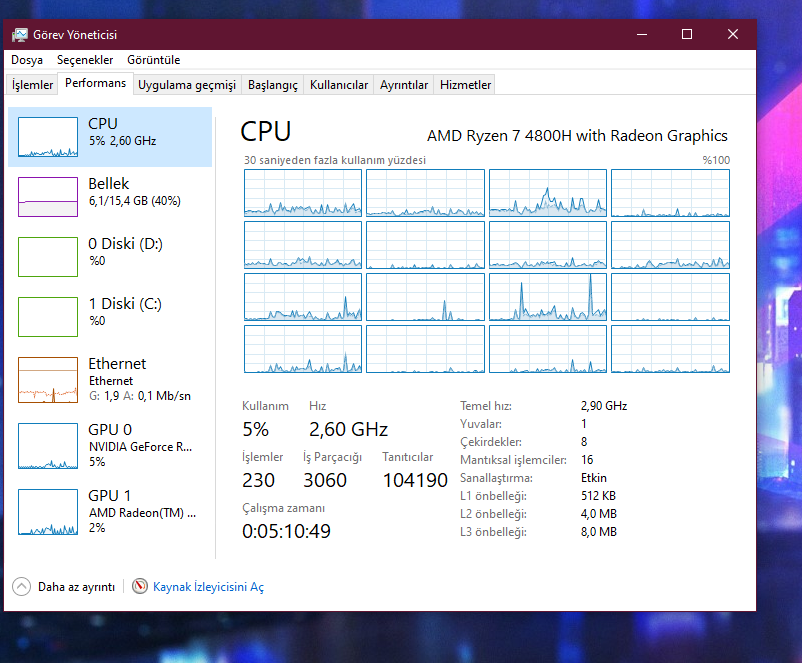
Task: Open the Dosya menu
Action: click(x=27, y=60)
